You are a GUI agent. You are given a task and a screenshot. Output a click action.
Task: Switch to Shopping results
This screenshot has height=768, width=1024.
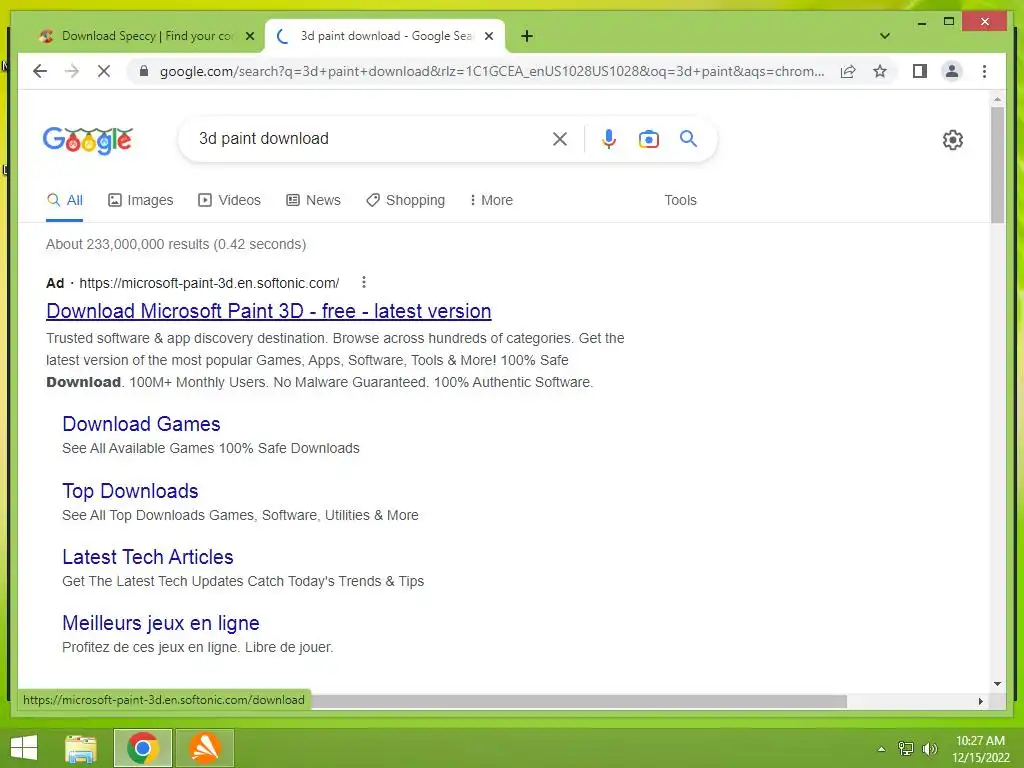[x=406, y=200]
